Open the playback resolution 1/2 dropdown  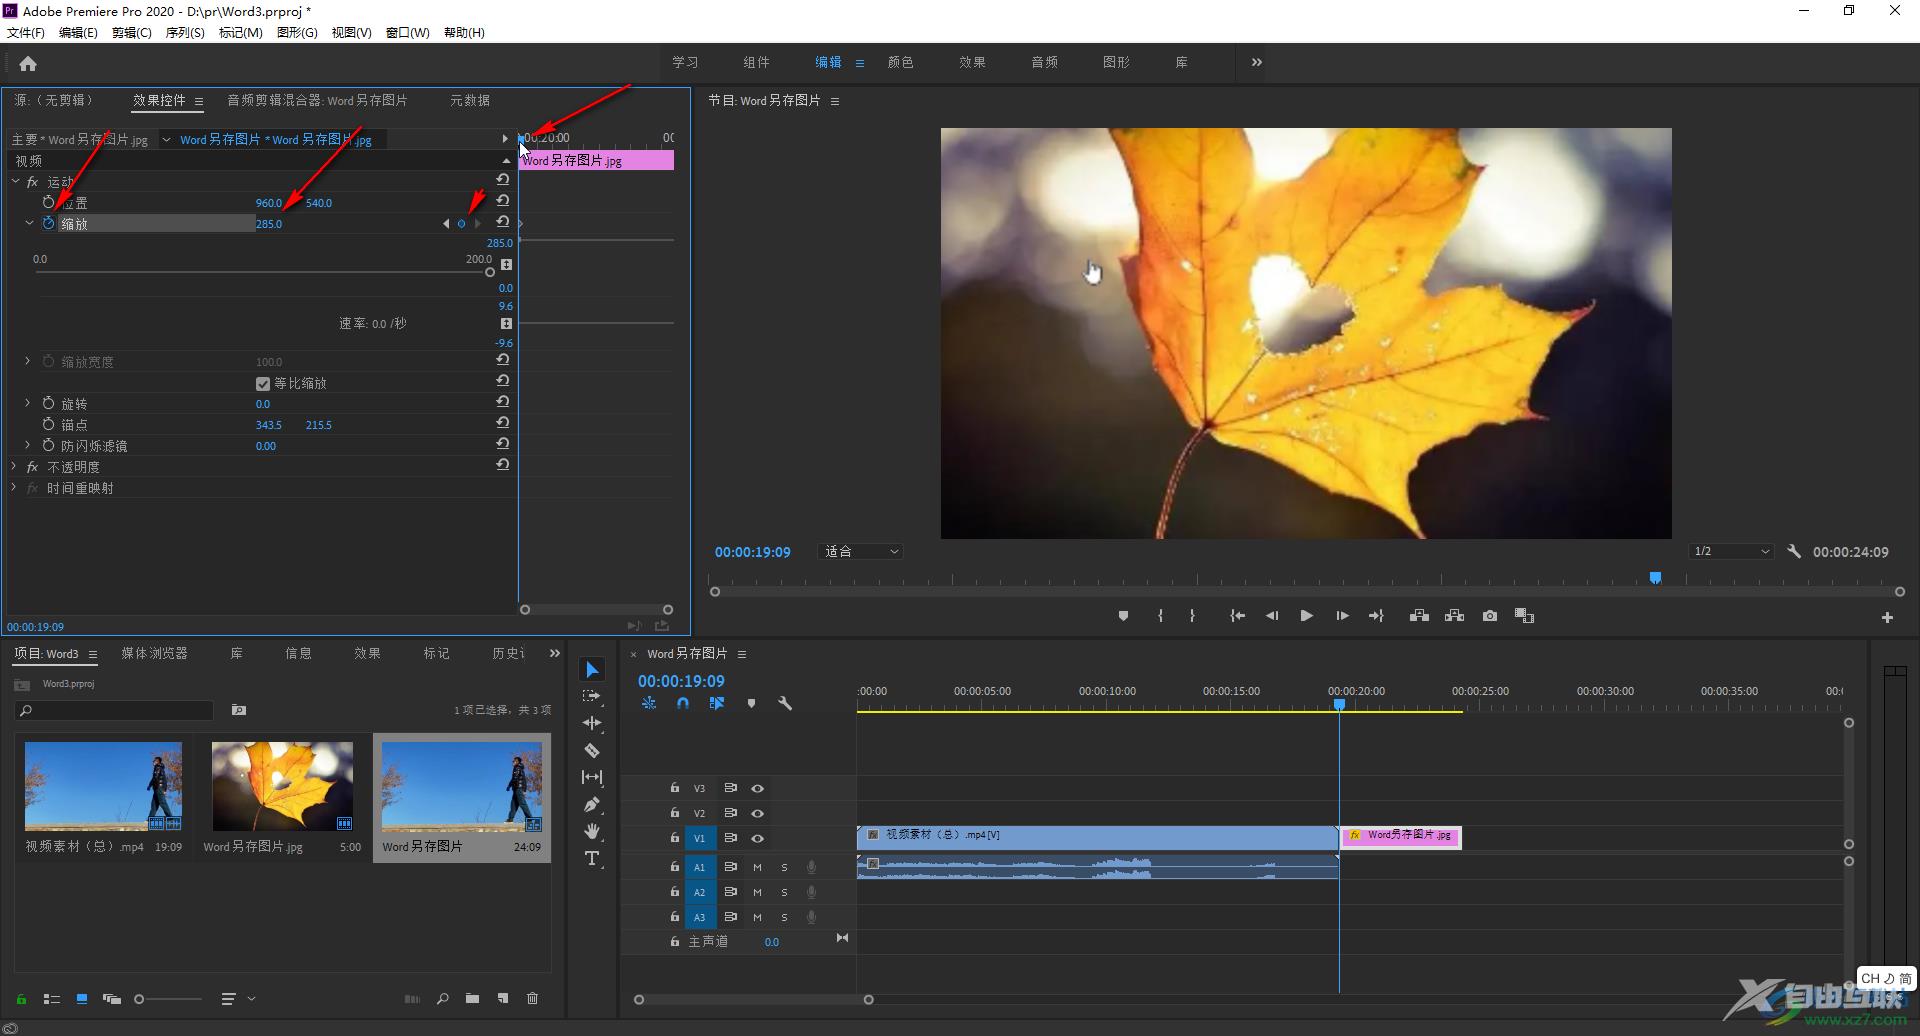[x=1731, y=551]
